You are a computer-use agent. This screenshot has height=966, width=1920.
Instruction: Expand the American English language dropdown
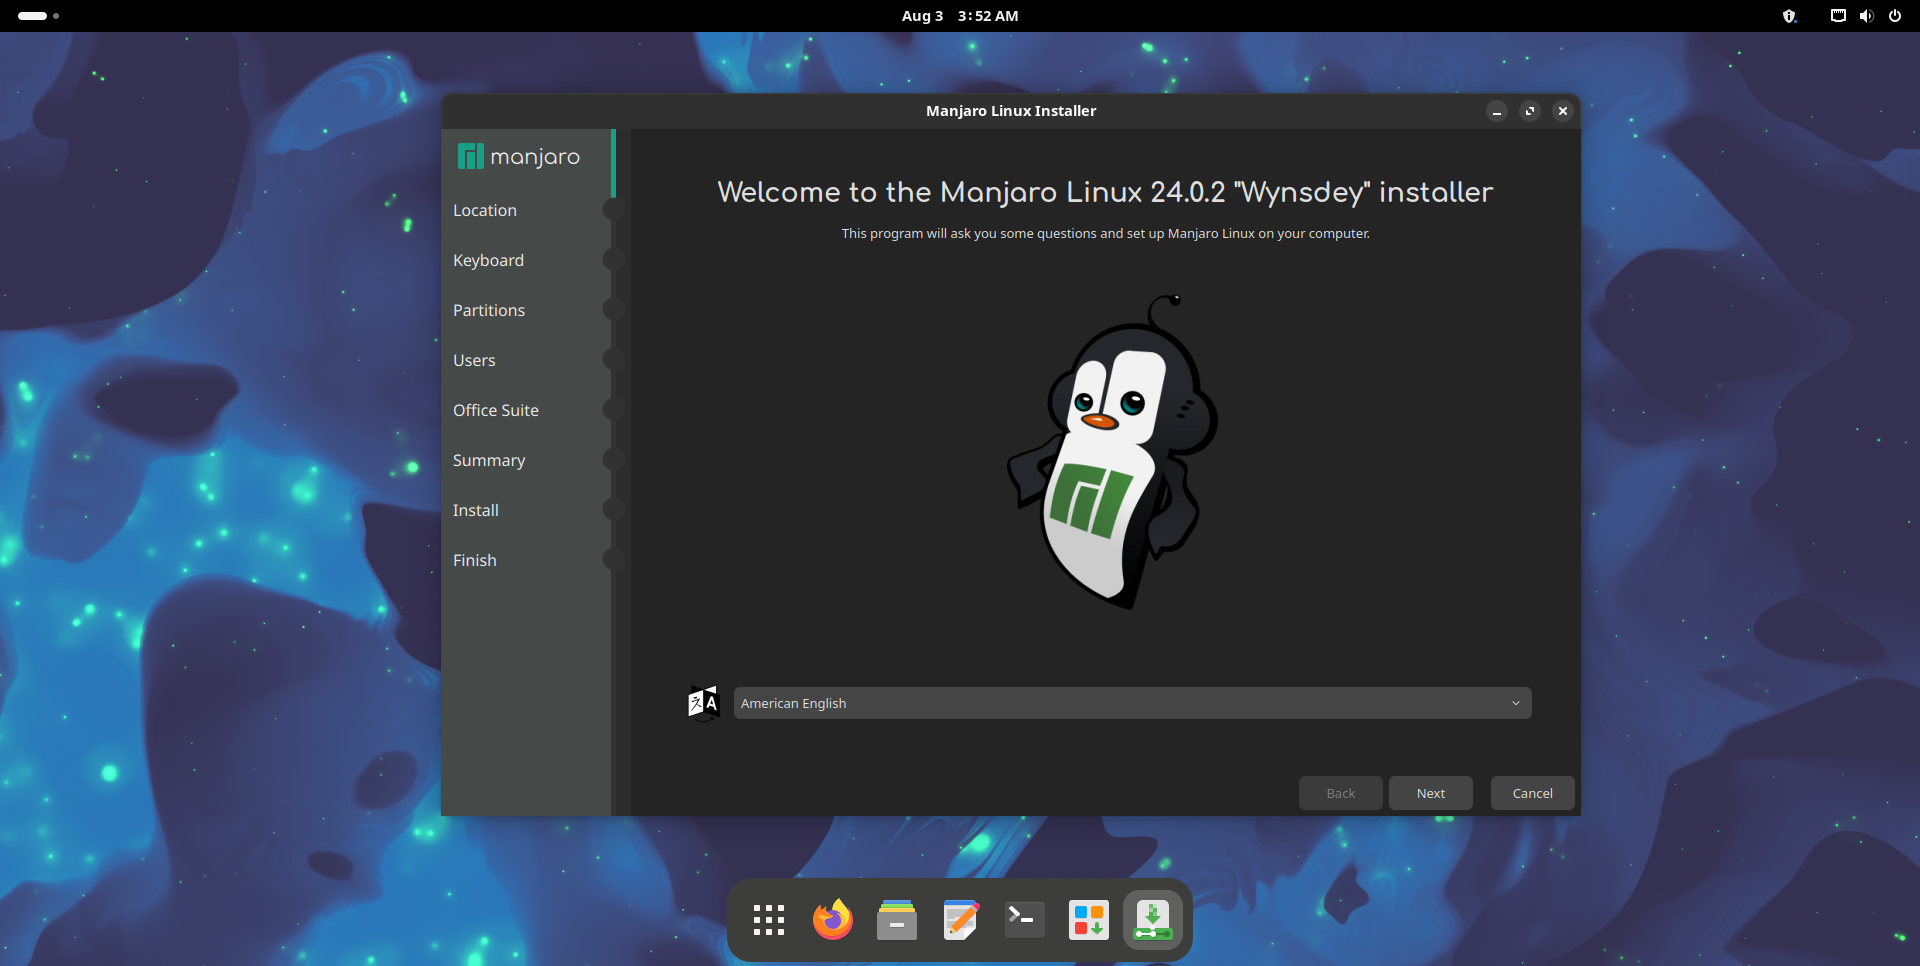pyautogui.click(x=1132, y=703)
